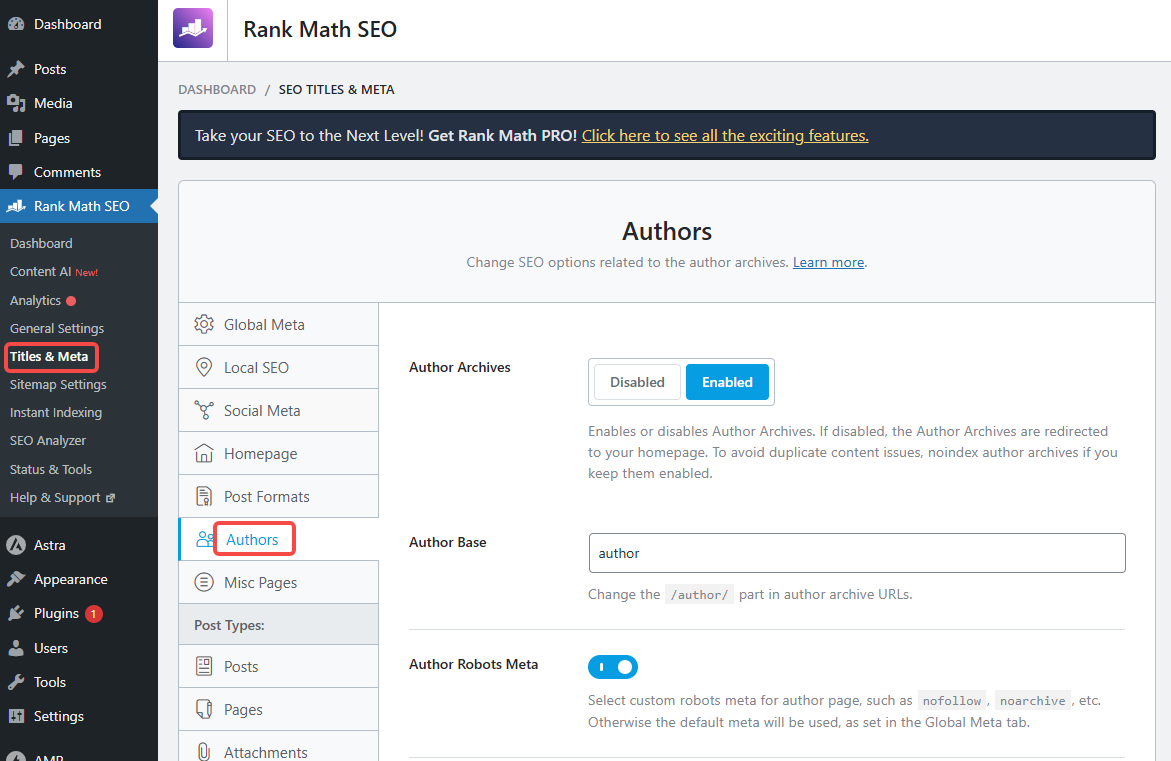Switch to the Authors tab
The width and height of the screenshot is (1171, 761).
click(253, 538)
